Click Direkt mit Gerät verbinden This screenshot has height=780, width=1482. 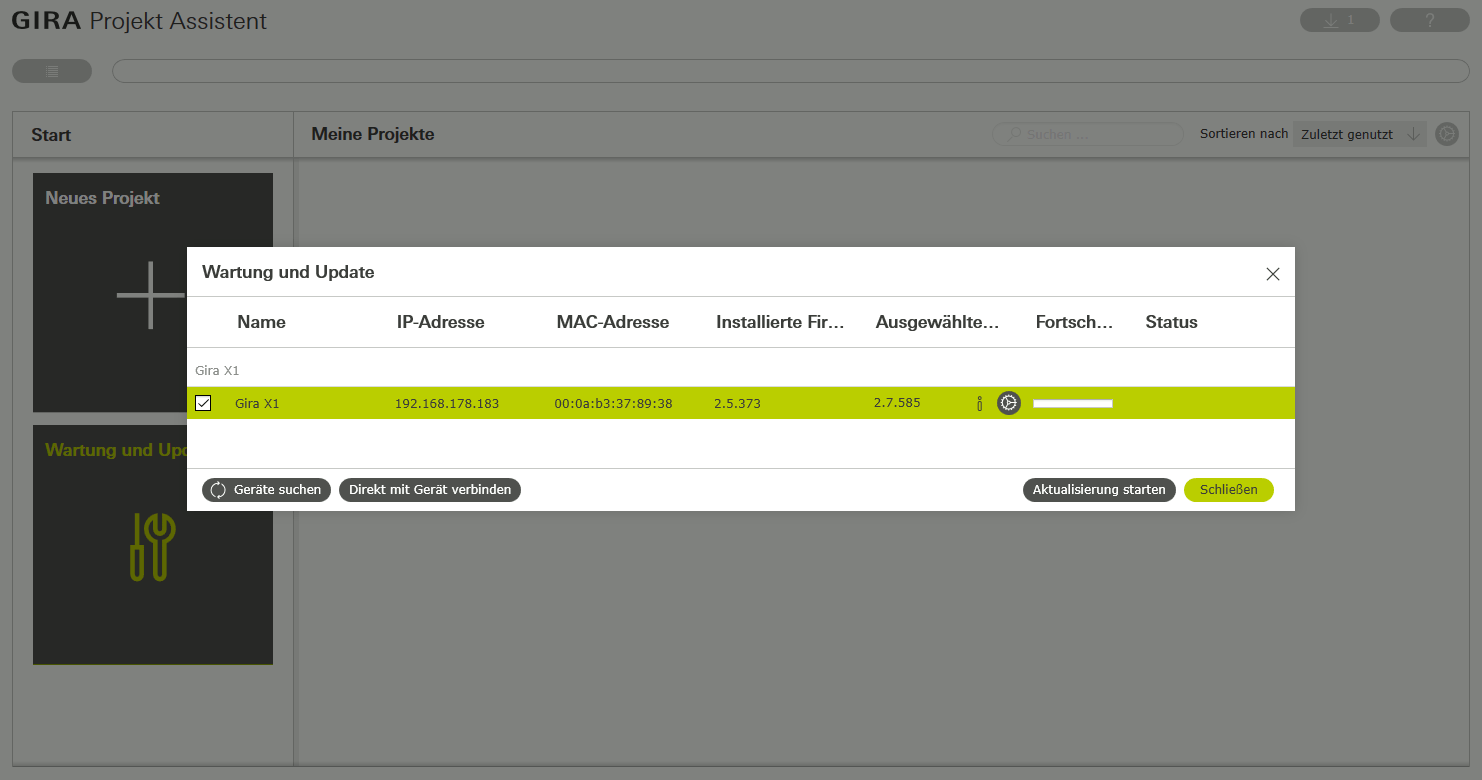coord(430,490)
